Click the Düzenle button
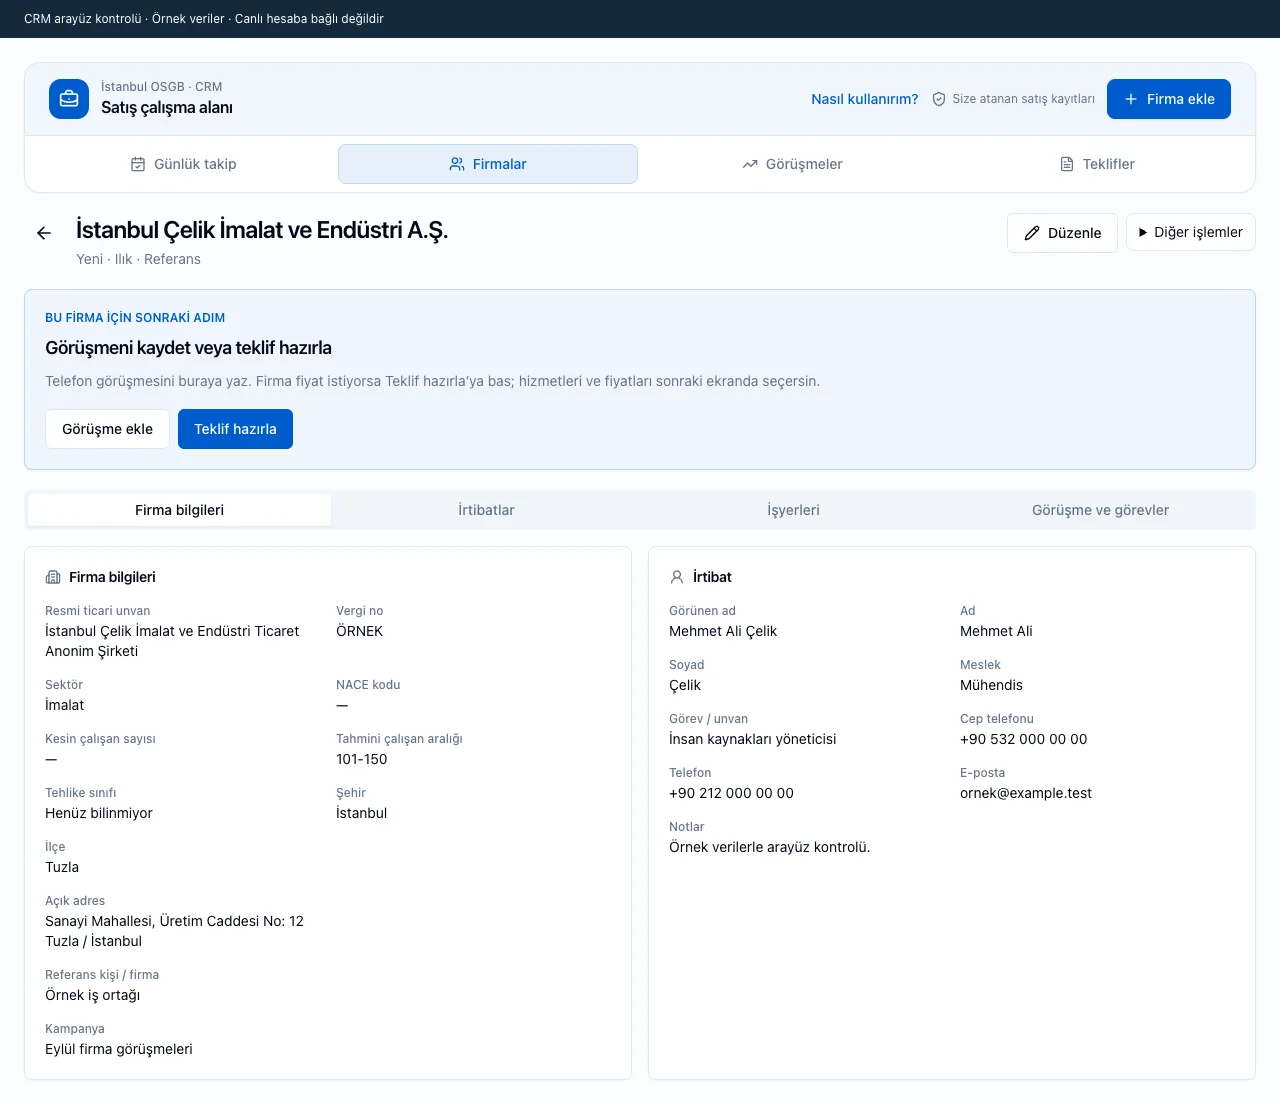 tap(1062, 233)
